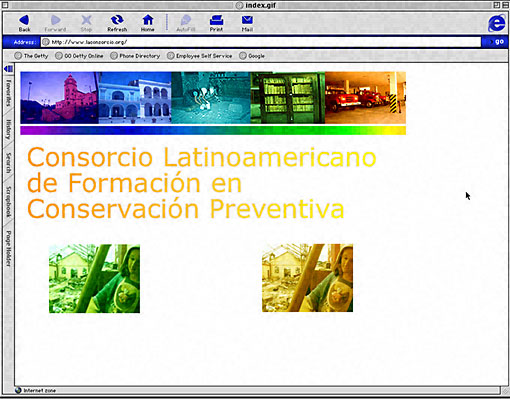Open the Google favorites link
The width and height of the screenshot is (510, 399).
tap(252, 56)
